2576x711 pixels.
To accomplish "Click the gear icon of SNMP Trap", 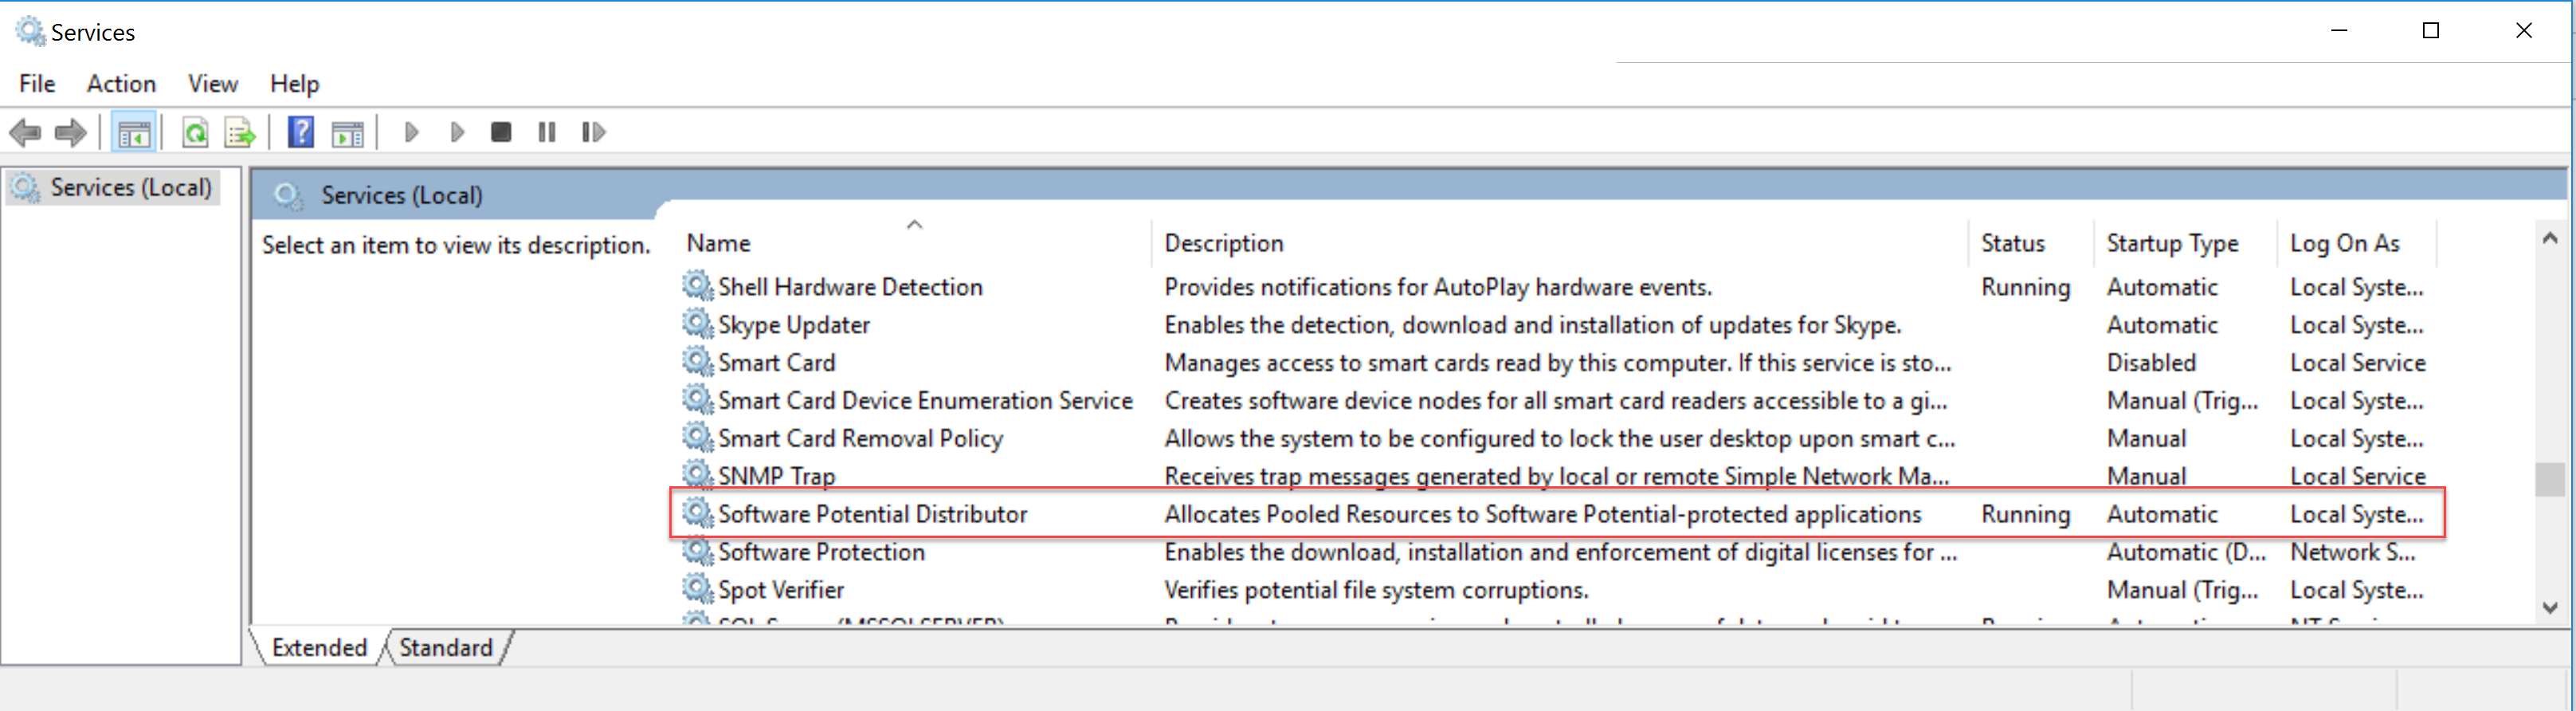I will point(697,475).
